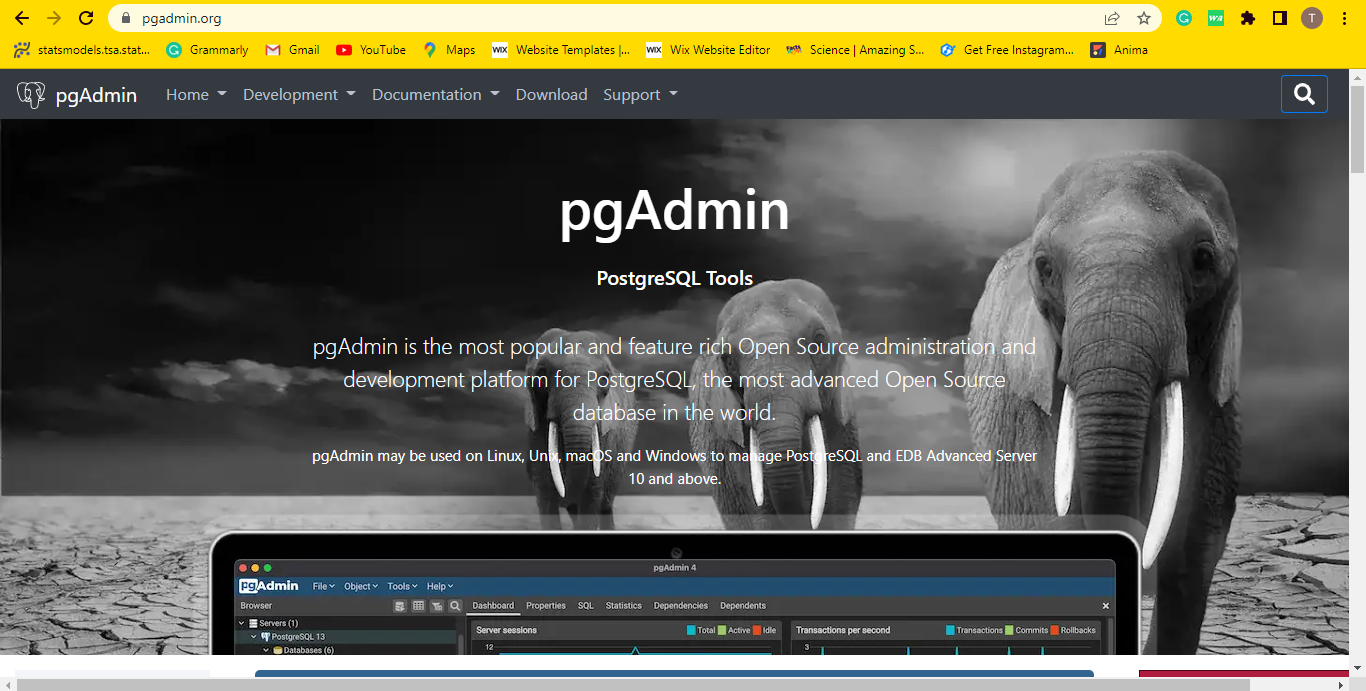Open the Maps bookmark
This screenshot has height=691, width=1366.
click(449, 50)
